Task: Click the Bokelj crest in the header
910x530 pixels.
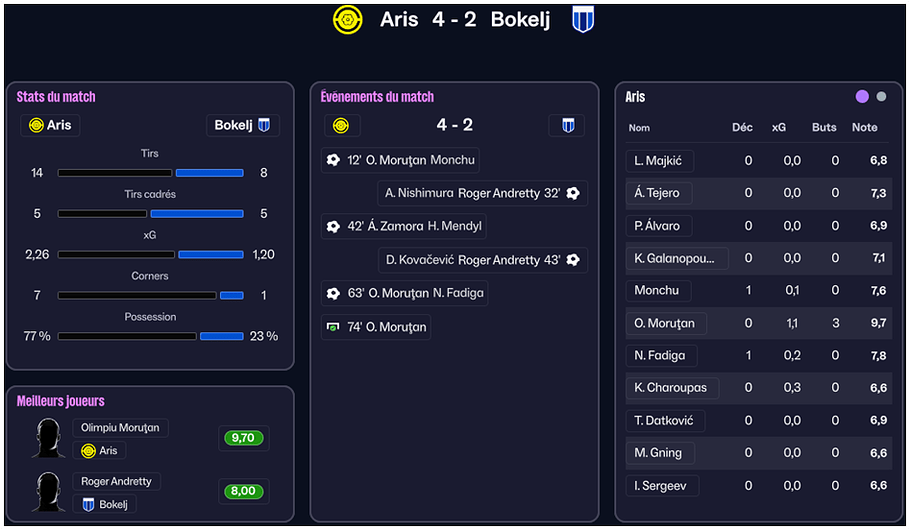Action: click(x=583, y=20)
